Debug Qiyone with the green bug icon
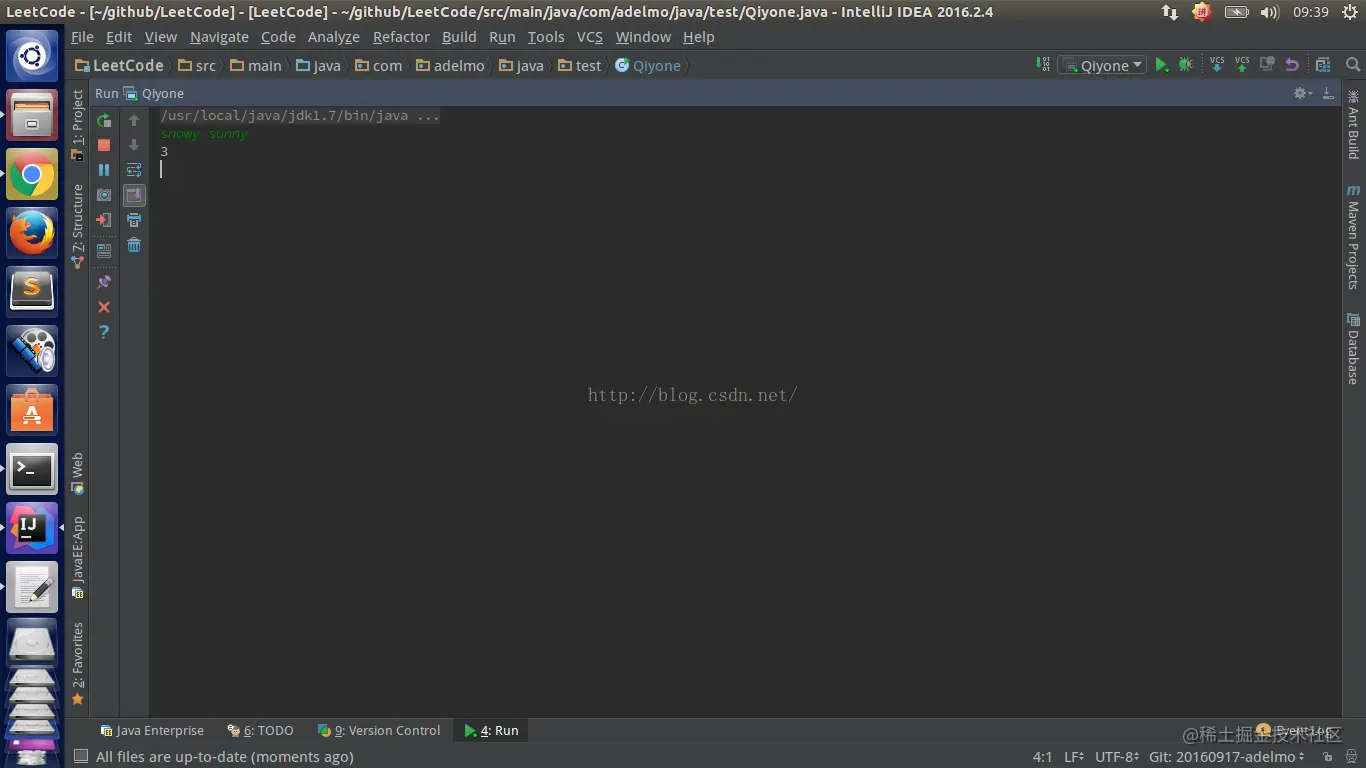The height and width of the screenshot is (768, 1366). click(x=1185, y=65)
